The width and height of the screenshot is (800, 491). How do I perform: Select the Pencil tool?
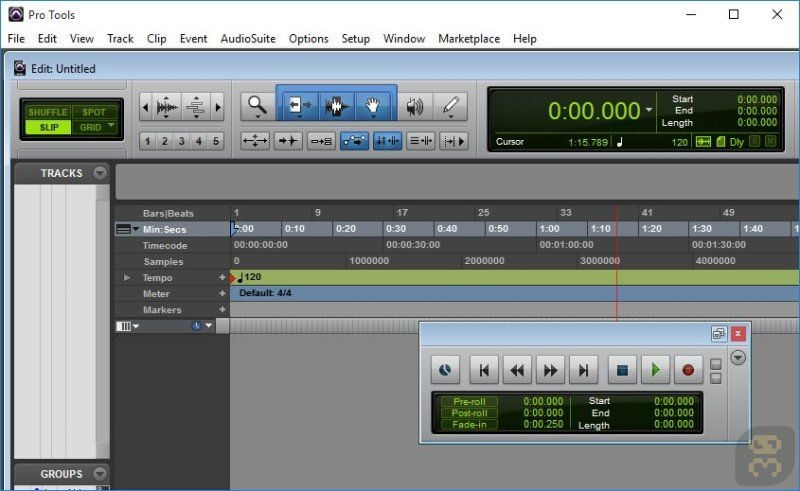451,106
